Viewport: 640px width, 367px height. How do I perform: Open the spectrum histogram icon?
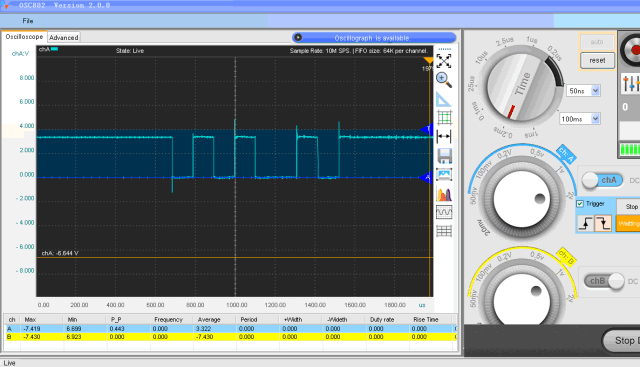coord(444,194)
